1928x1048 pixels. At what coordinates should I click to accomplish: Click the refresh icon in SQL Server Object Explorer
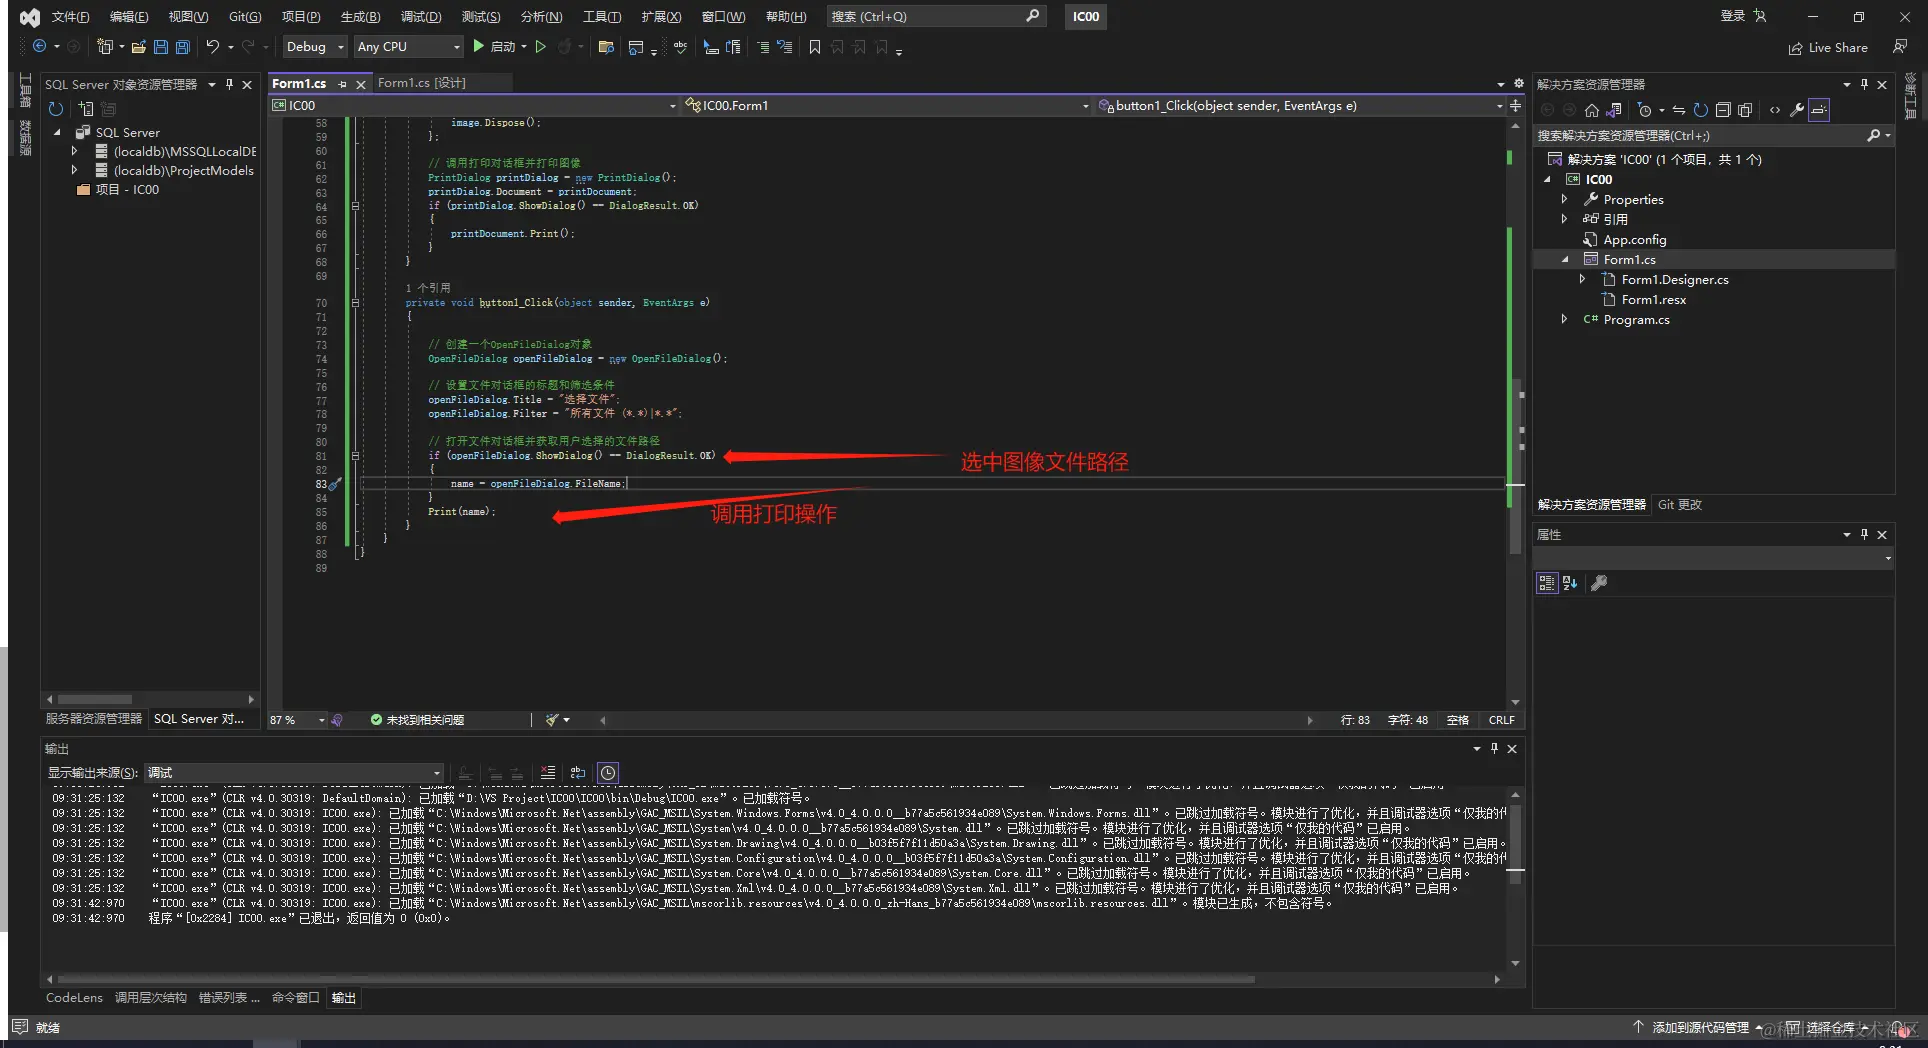point(56,109)
